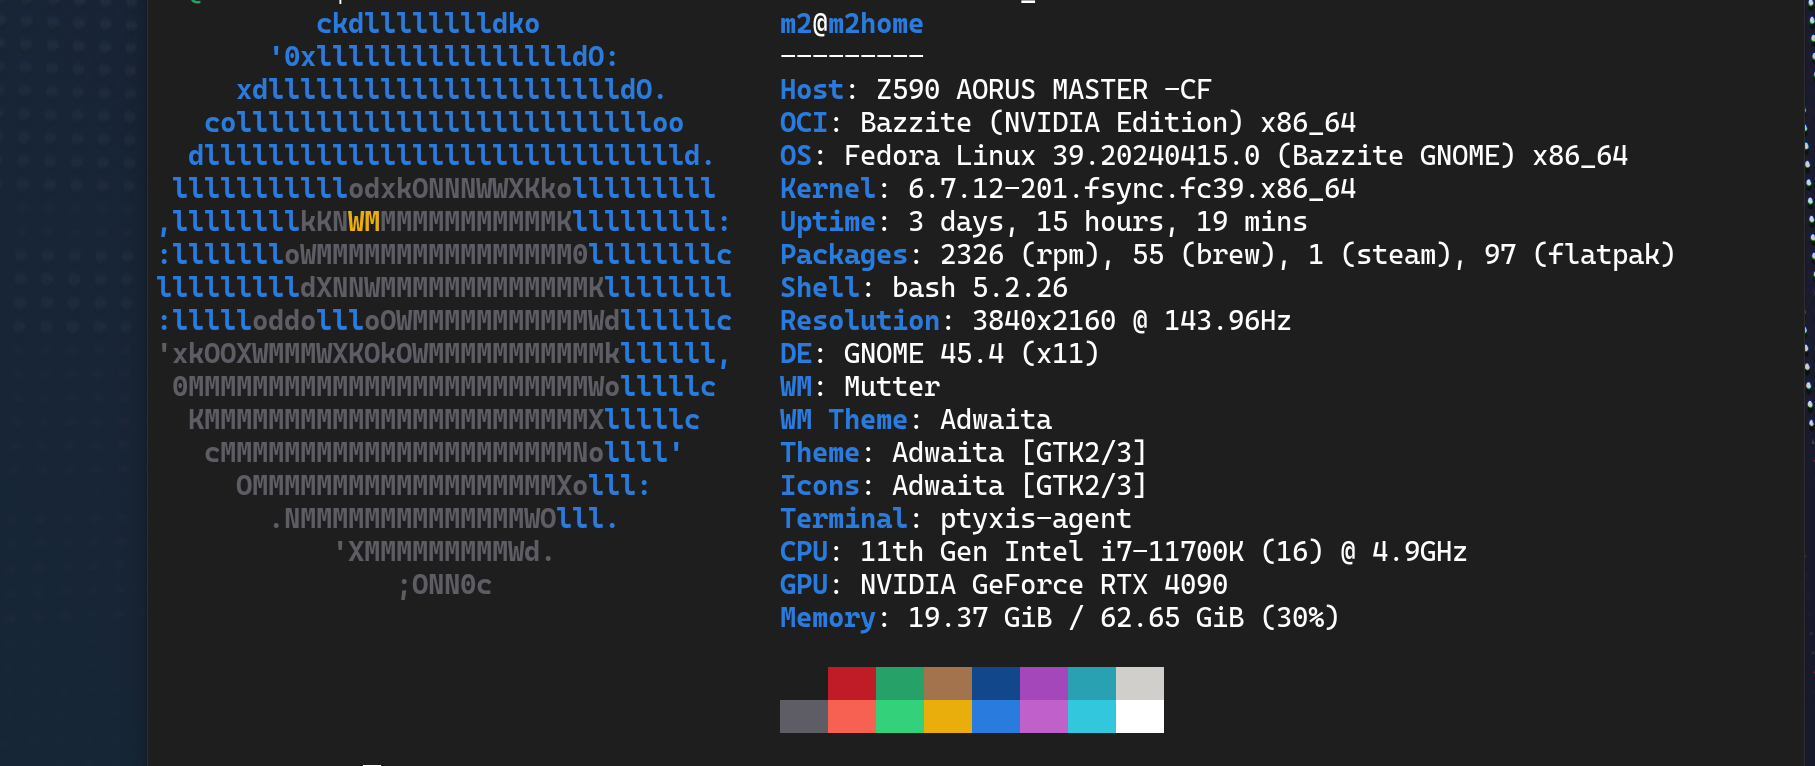Image resolution: width=1815 pixels, height=766 pixels.
Task: Click the 'Kernel' label
Action: coord(828,189)
